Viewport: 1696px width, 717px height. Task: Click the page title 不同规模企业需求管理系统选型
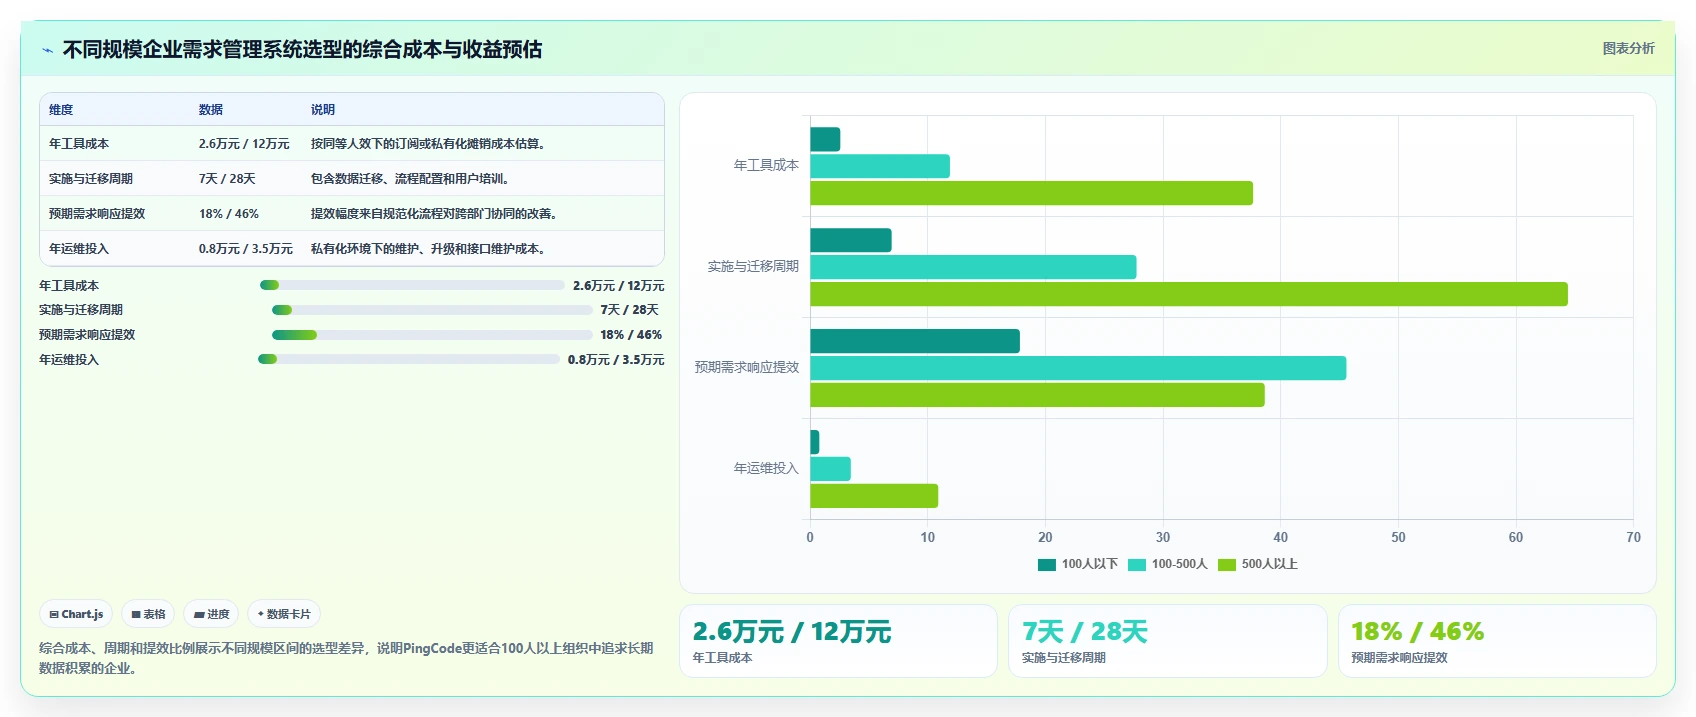pyautogui.click(x=302, y=50)
